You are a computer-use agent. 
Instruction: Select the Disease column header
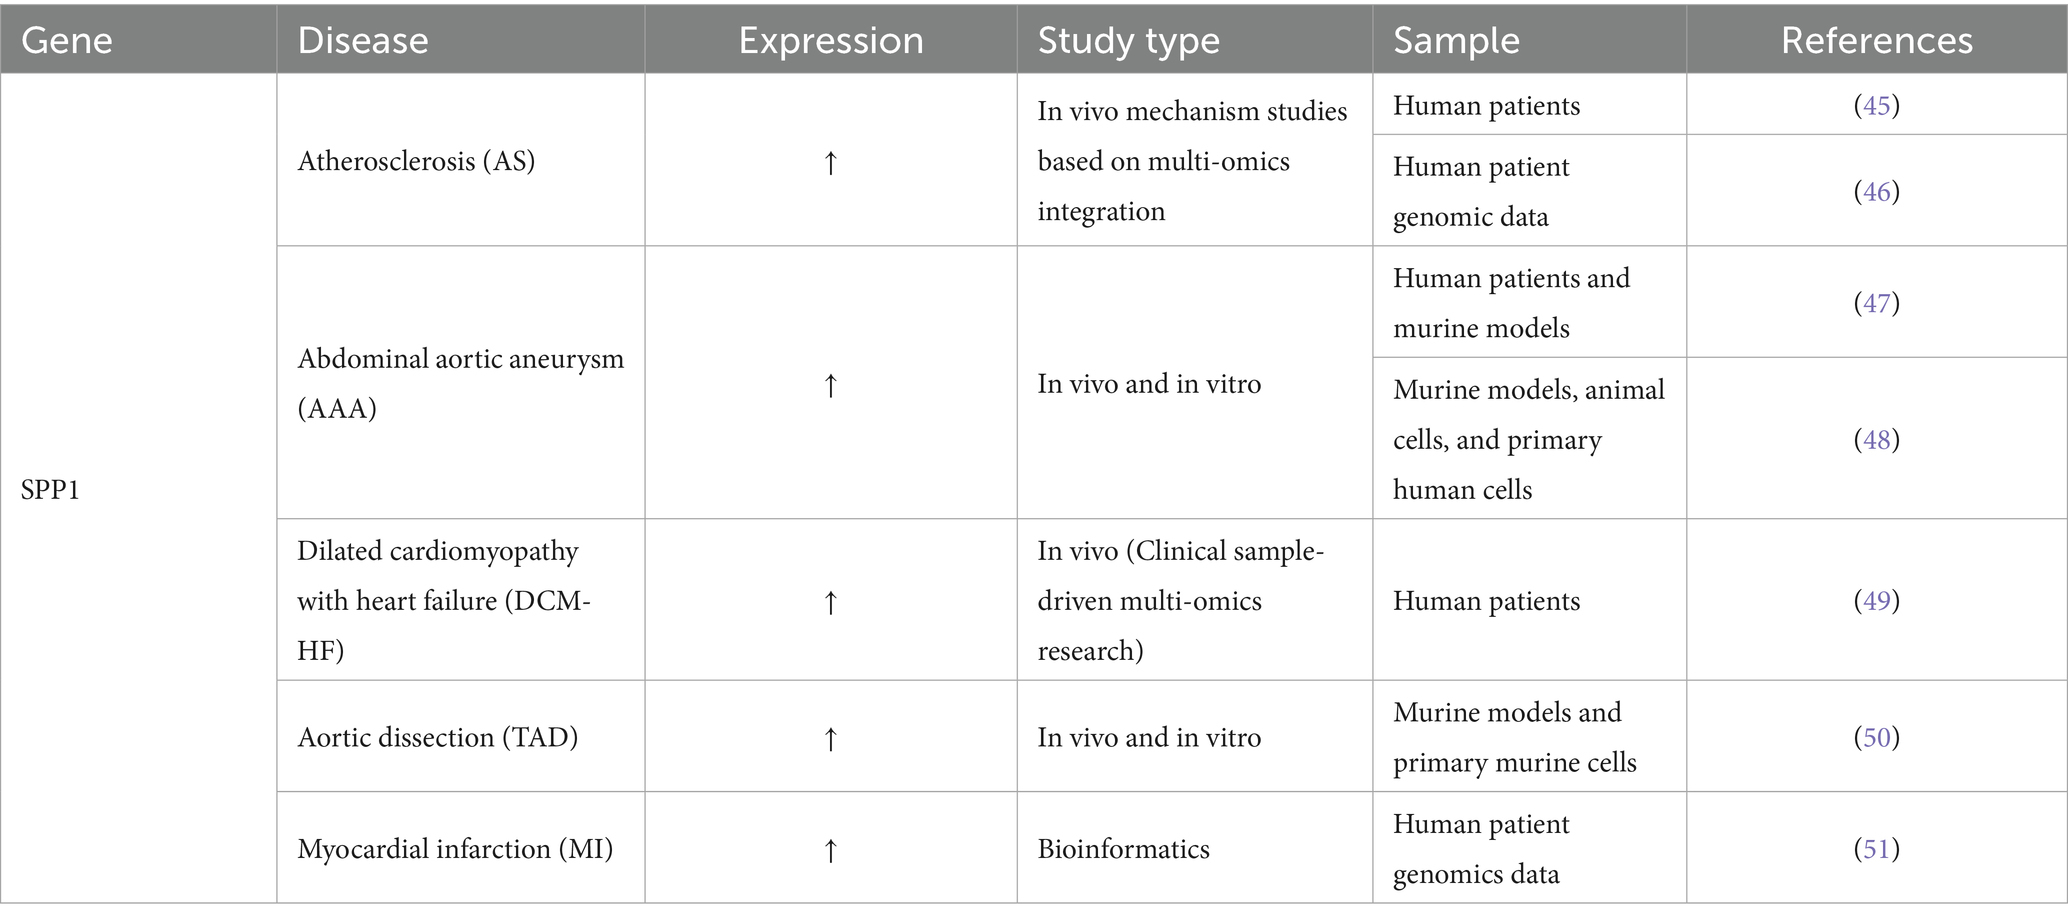click(x=363, y=41)
